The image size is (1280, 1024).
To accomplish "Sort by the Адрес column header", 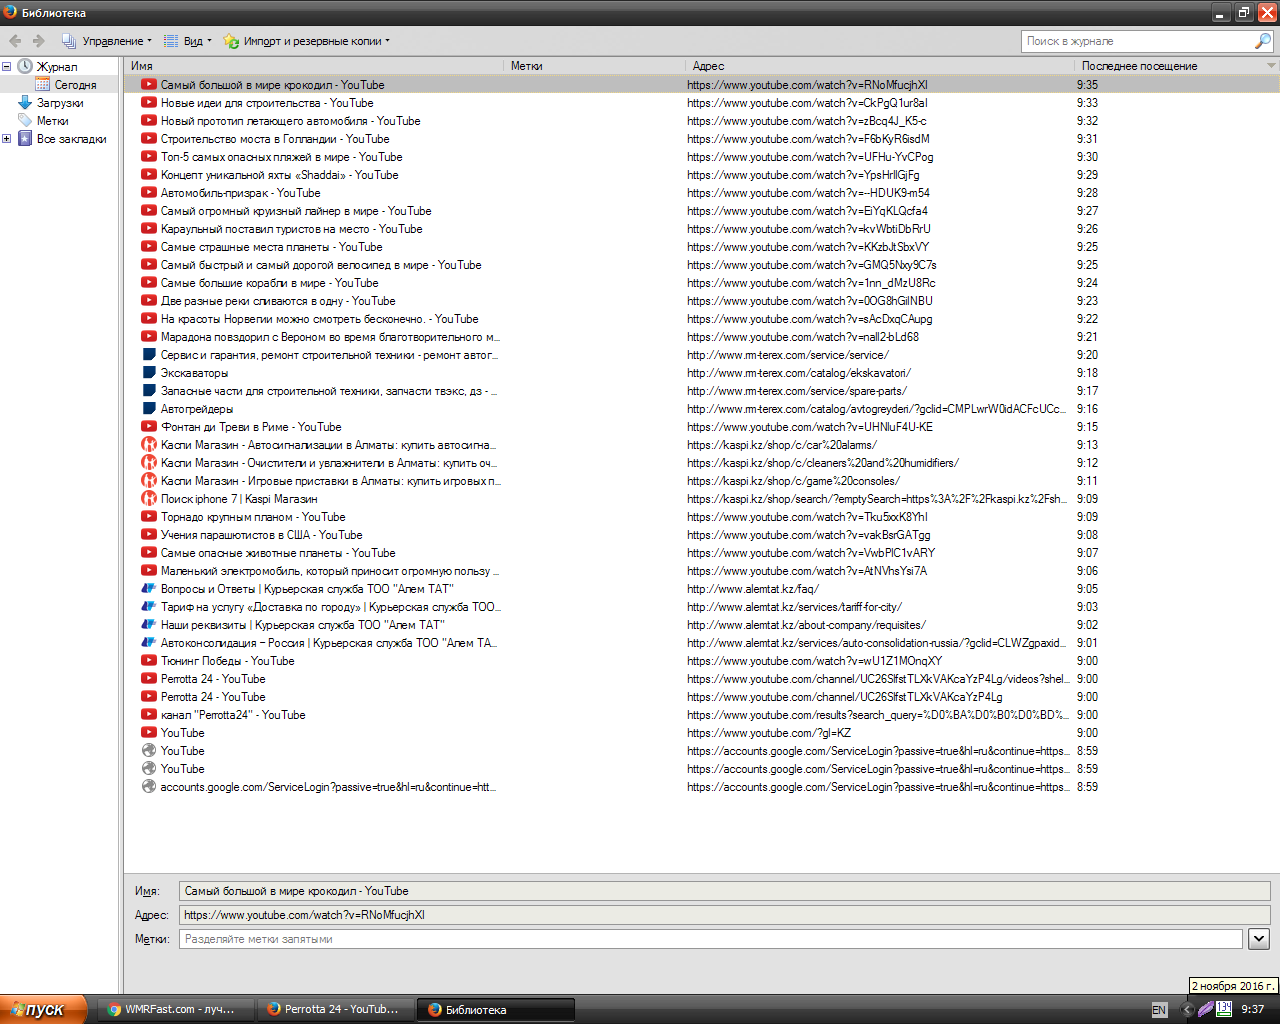I will pos(880,66).
